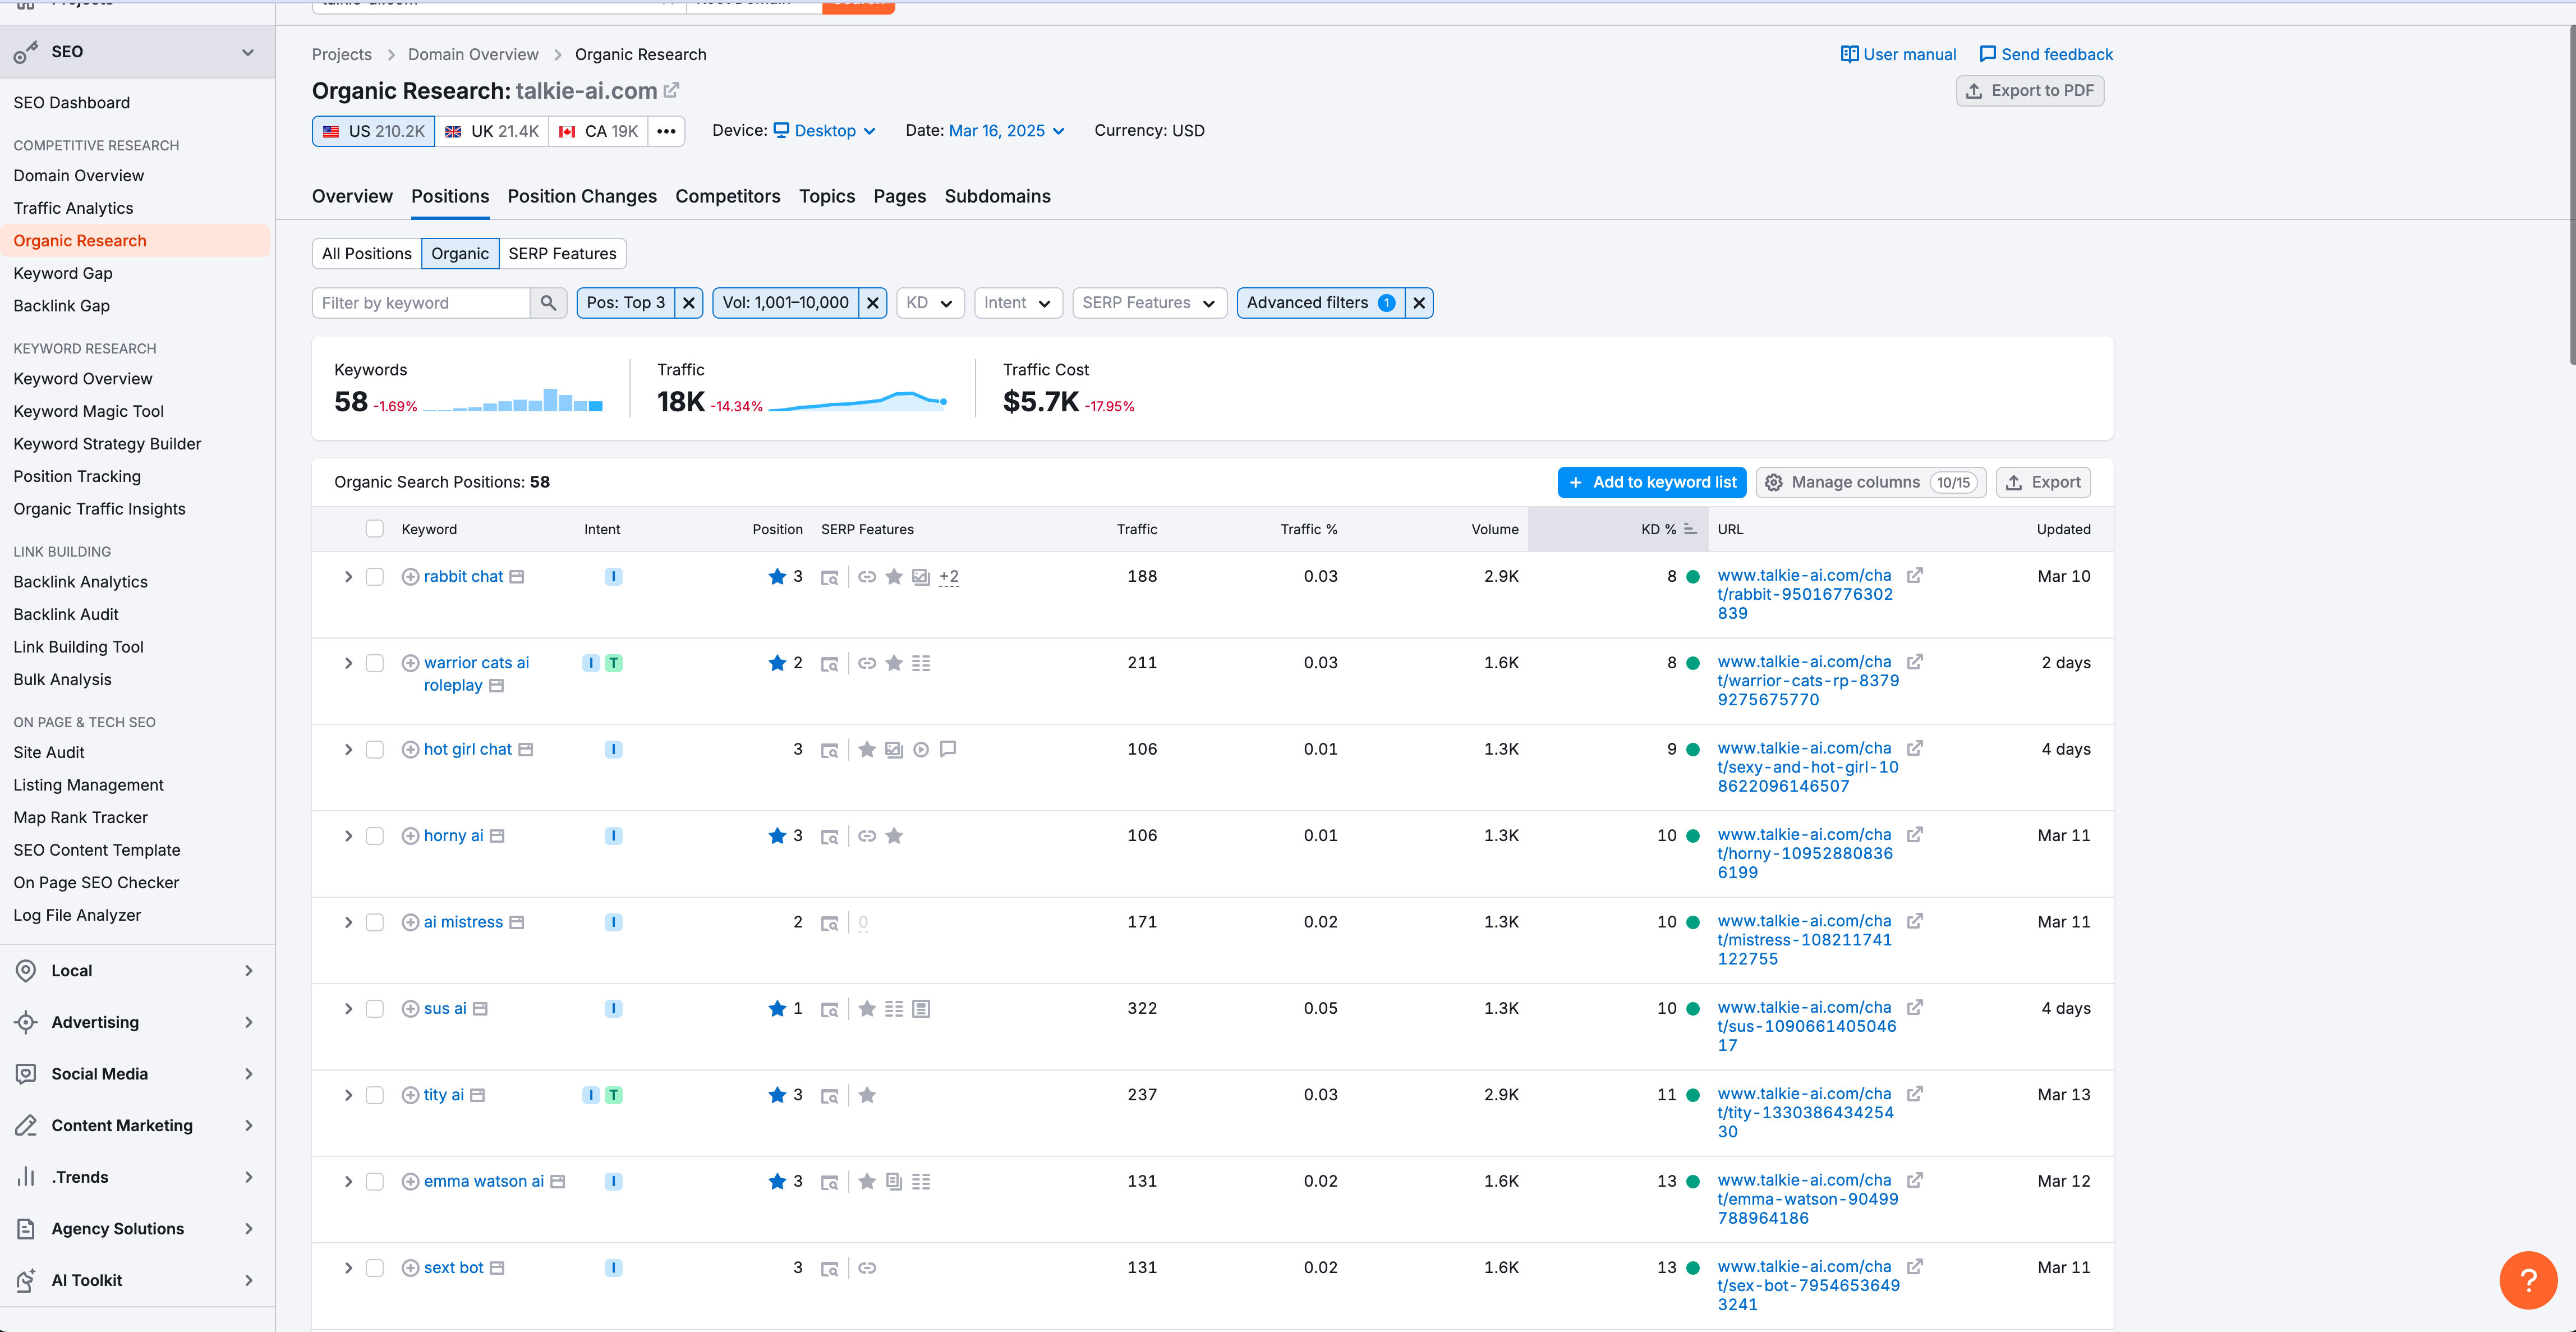Viewport: 2576px width, 1332px height.
Task: Open SERP snapshot icon for emma watson ai
Action: (829, 1182)
